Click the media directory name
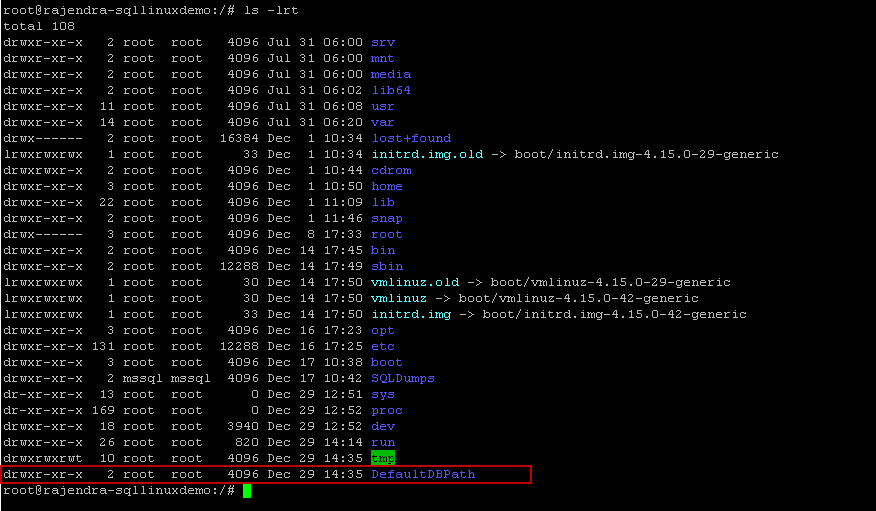 pos(391,74)
